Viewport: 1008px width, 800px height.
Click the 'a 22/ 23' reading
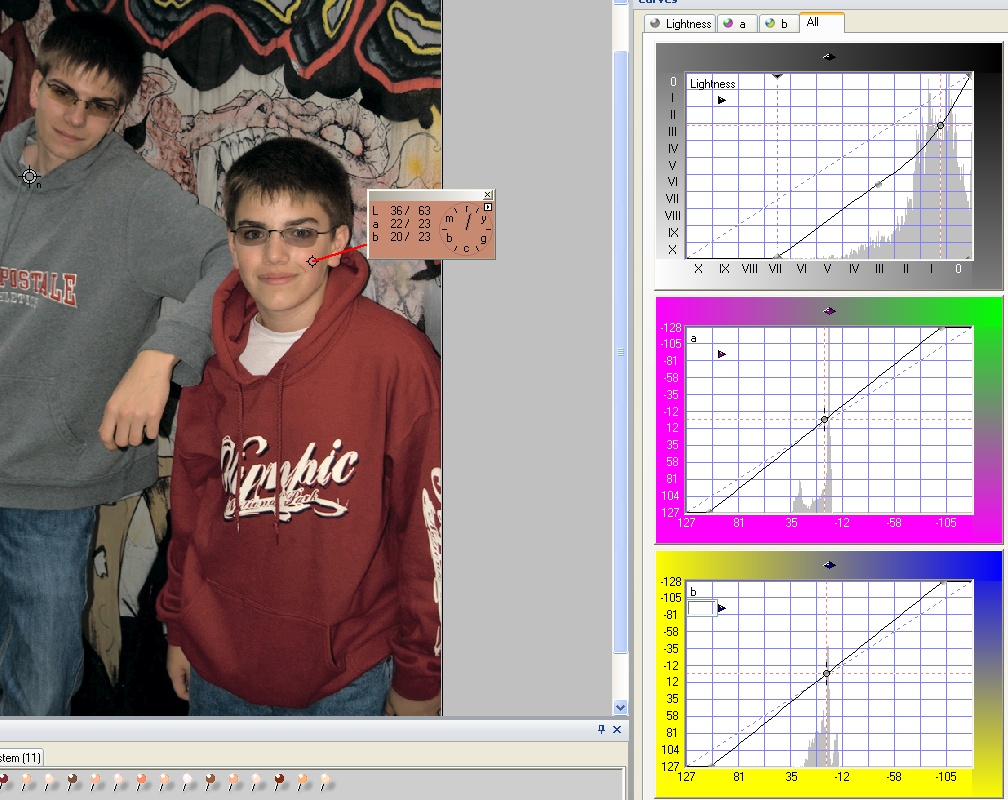pyautogui.click(x=402, y=224)
